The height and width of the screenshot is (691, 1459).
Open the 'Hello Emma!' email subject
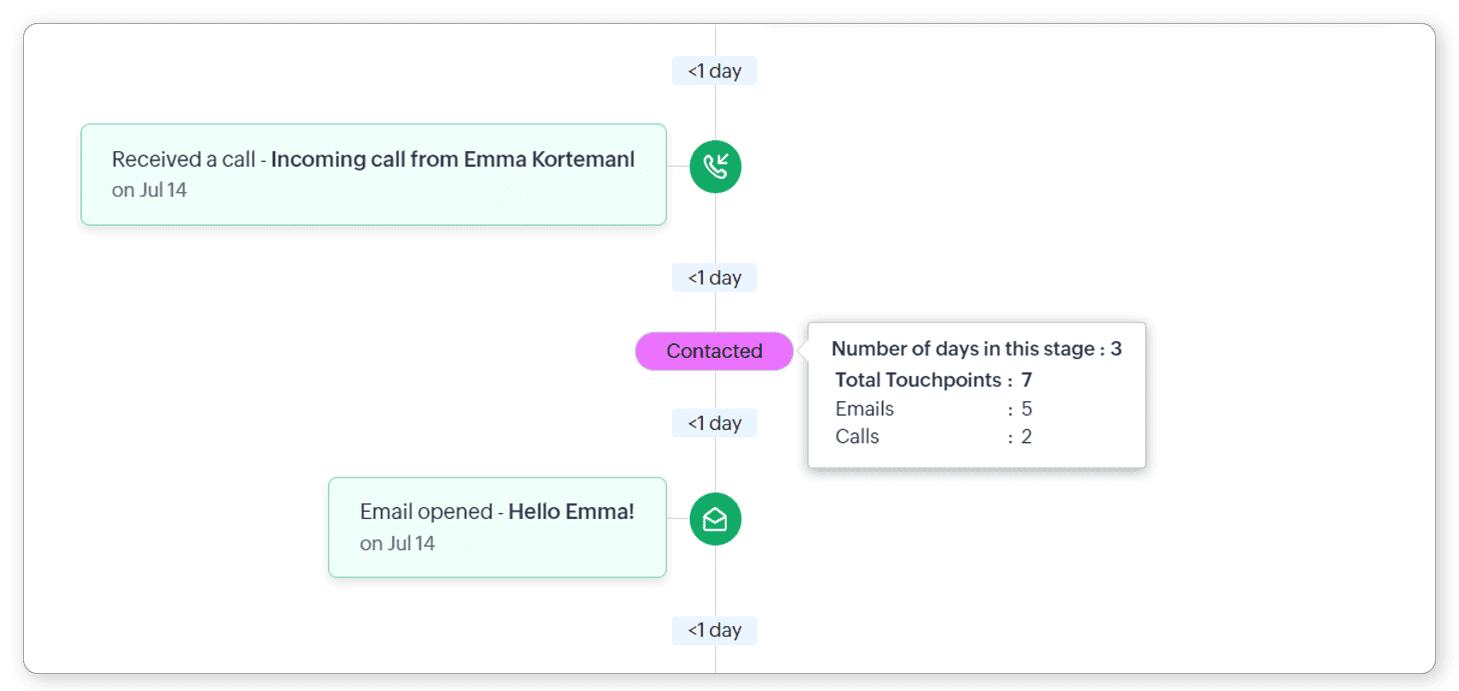571,512
